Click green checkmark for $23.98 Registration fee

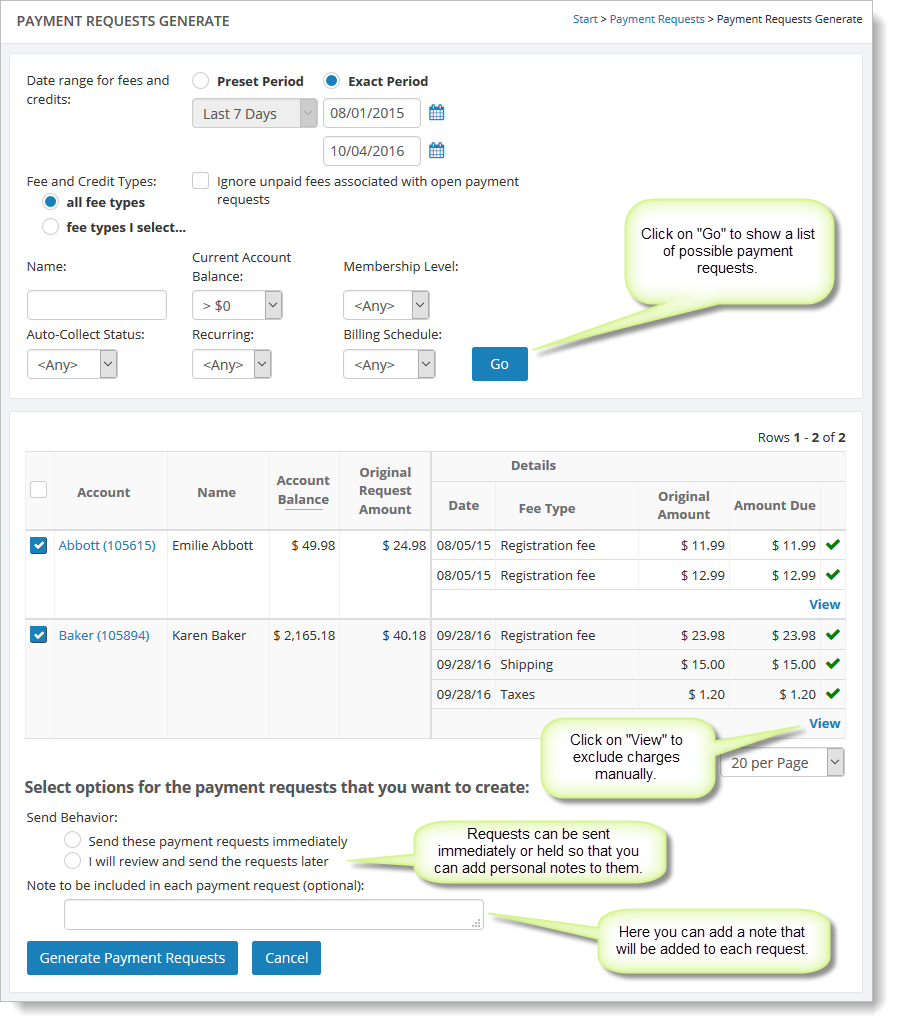pos(832,635)
